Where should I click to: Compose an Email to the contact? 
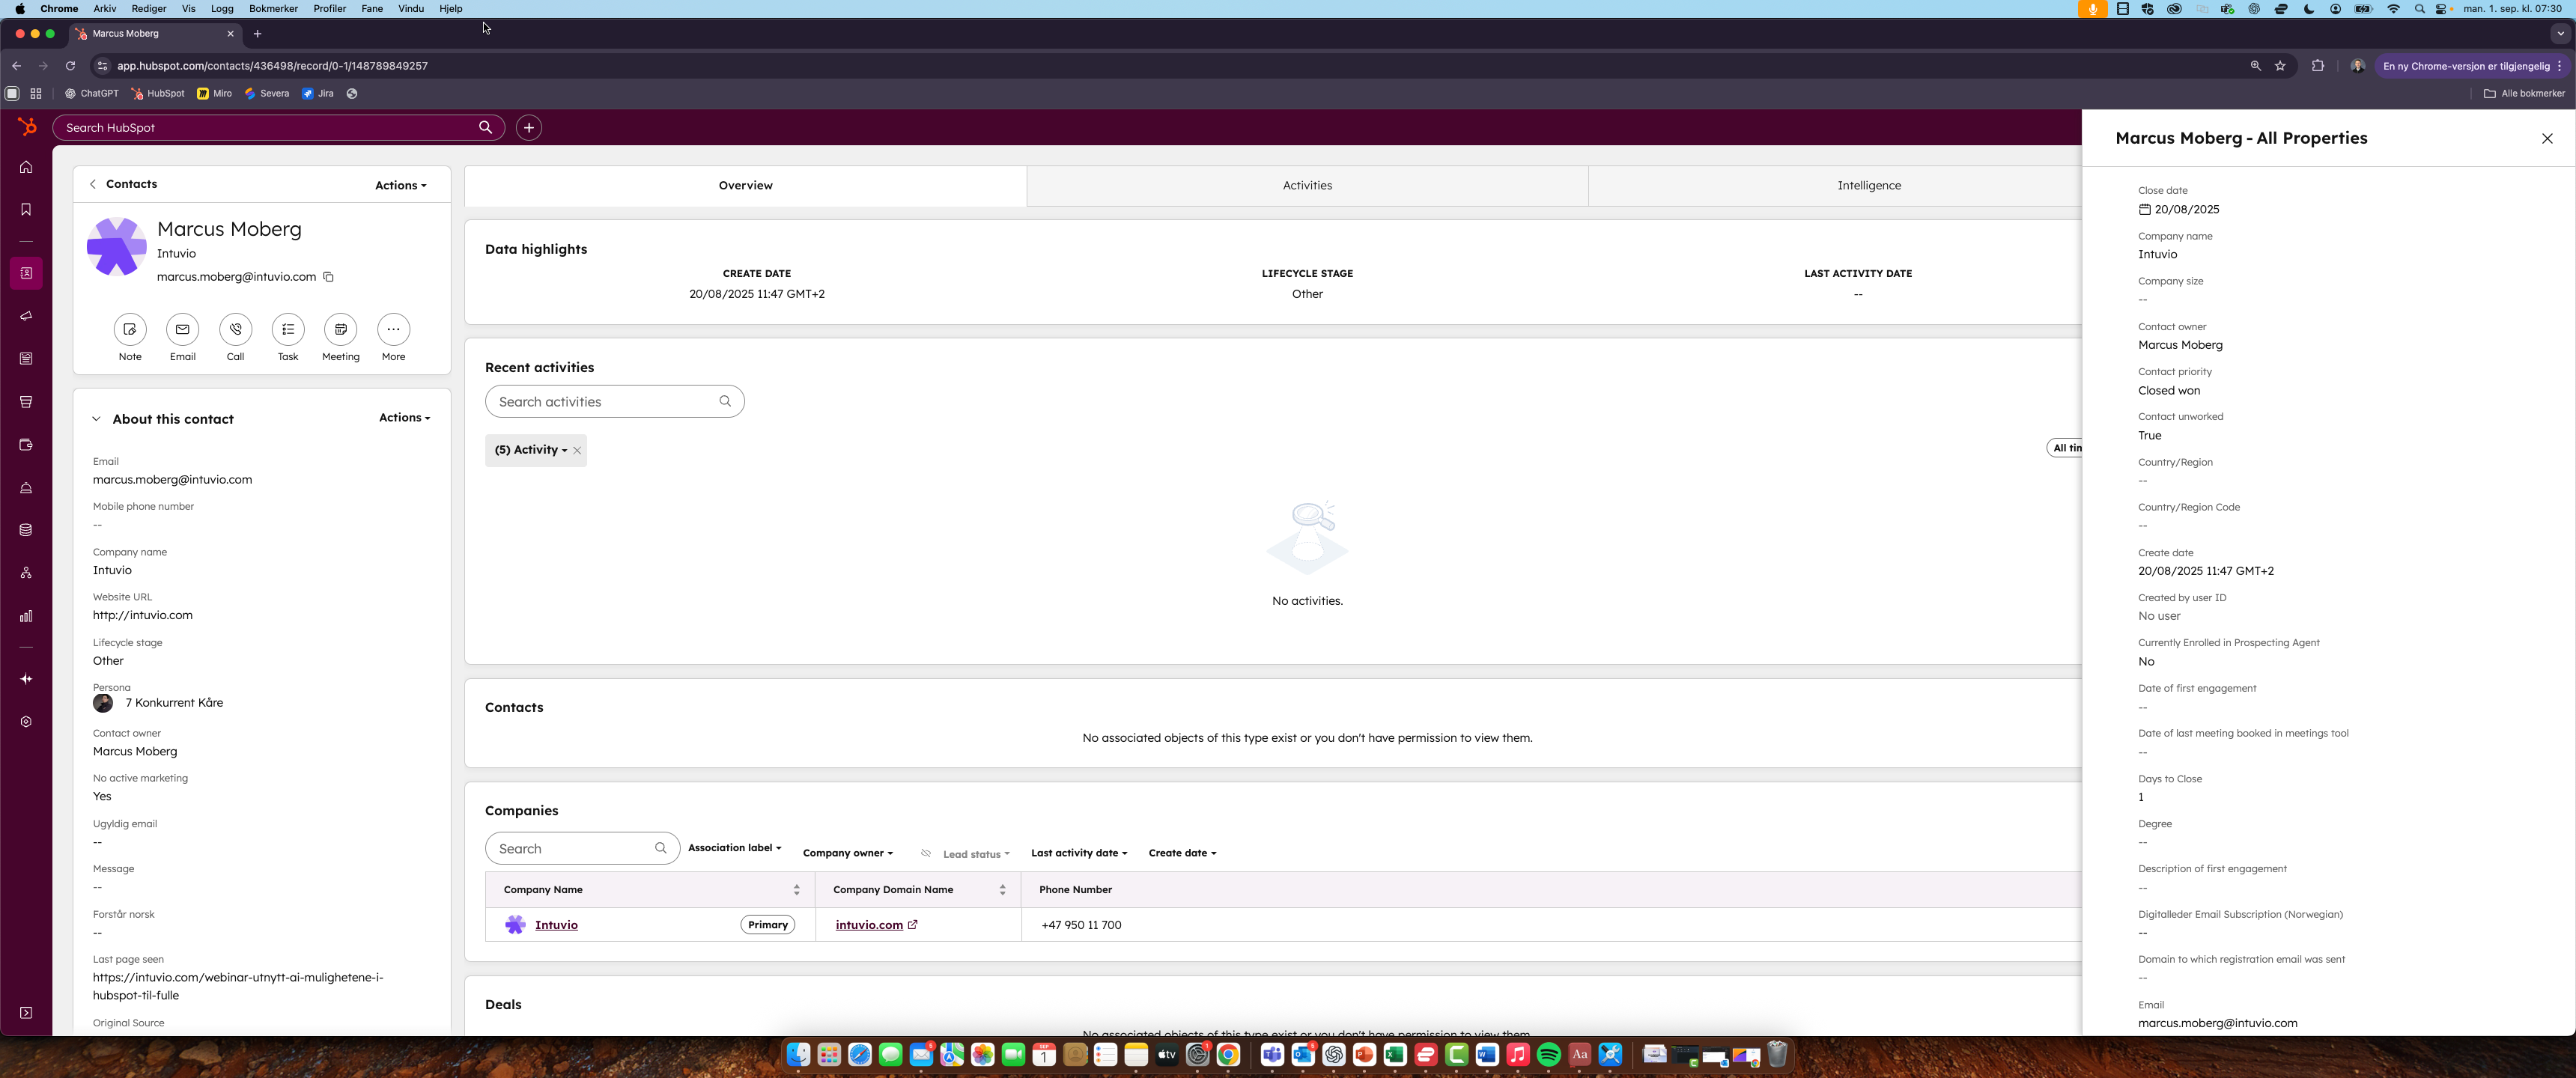182,329
